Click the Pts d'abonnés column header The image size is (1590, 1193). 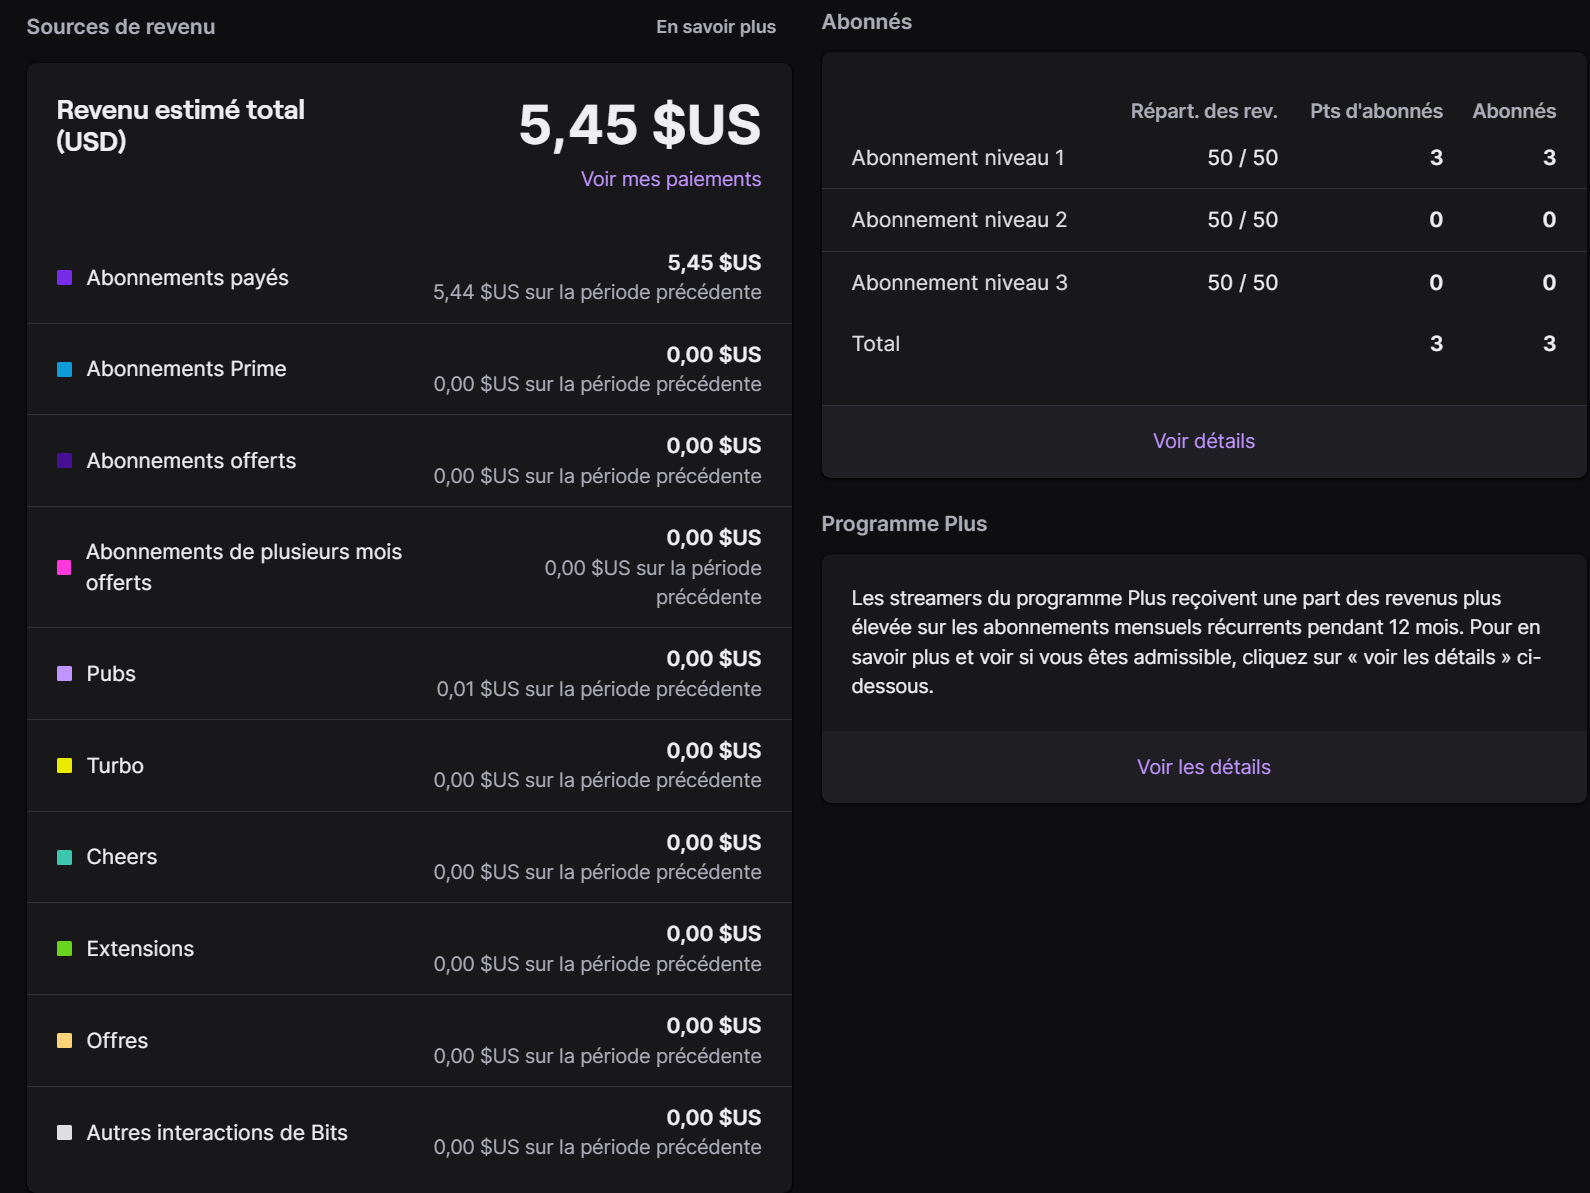coord(1376,111)
